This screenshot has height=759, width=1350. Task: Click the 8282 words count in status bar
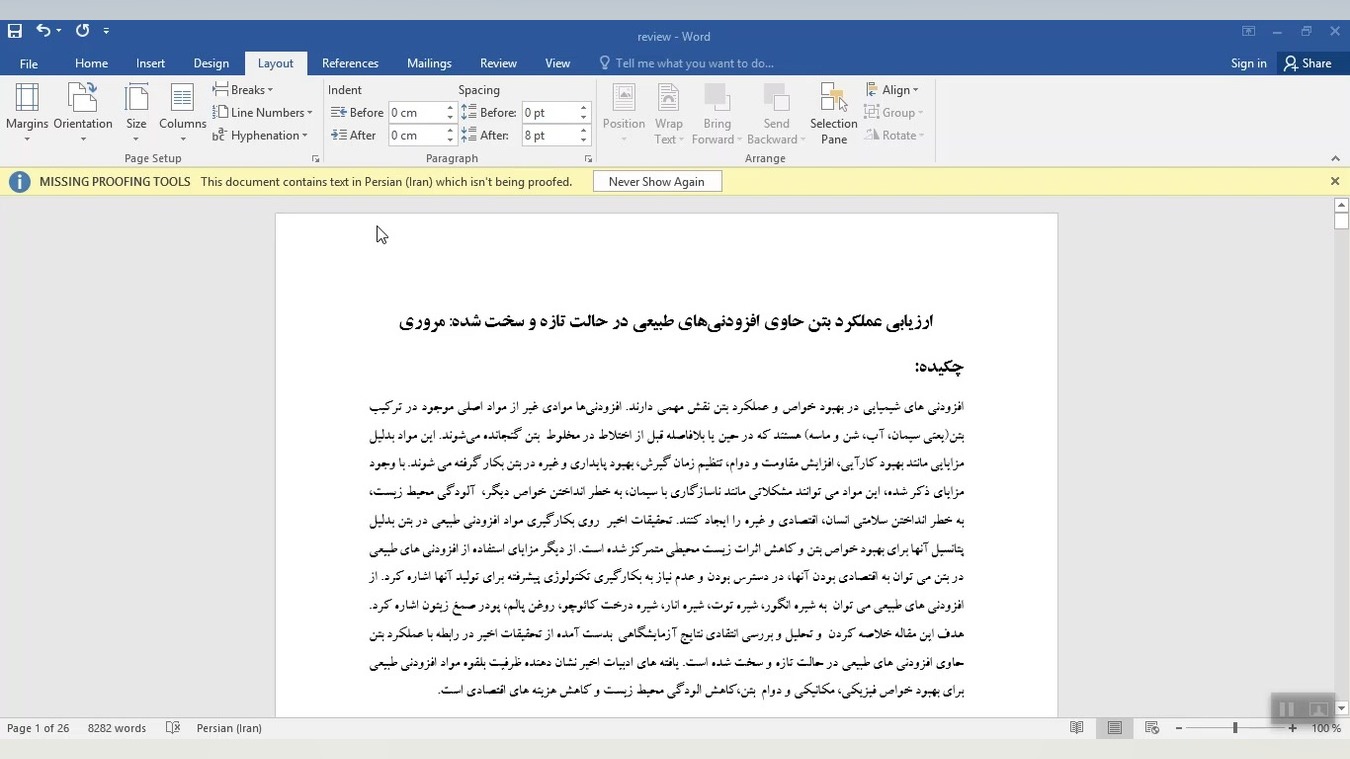[117, 728]
